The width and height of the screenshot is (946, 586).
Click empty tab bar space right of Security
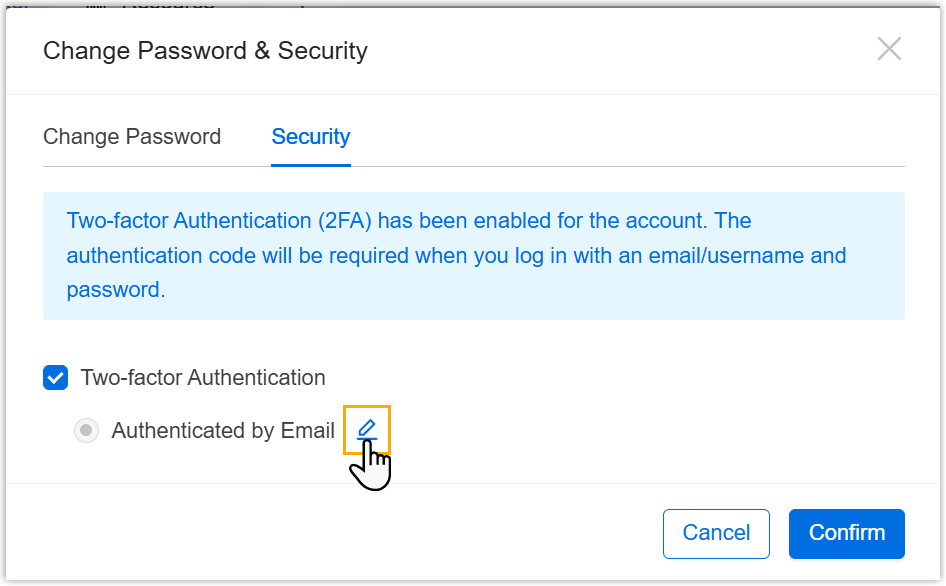click(620, 137)
